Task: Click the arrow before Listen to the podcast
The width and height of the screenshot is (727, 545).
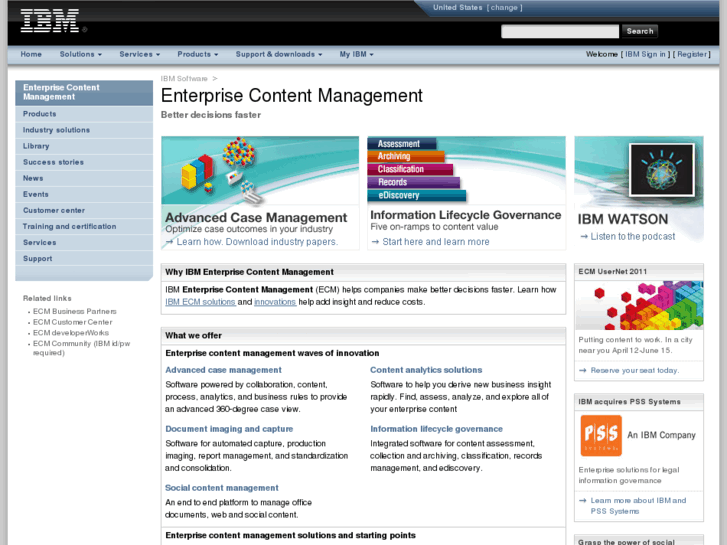Action: (x=584, y=237)
